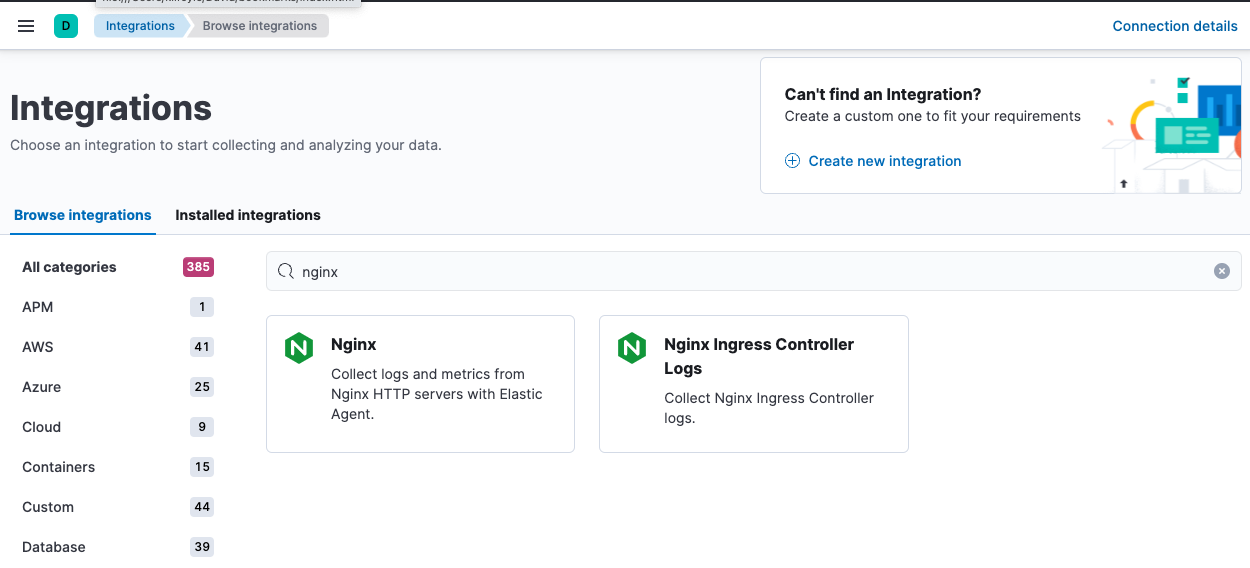The height and width of the screenshot is (568, 1250).
Task: Open the Nginx integration card
Action: point(420,384)
